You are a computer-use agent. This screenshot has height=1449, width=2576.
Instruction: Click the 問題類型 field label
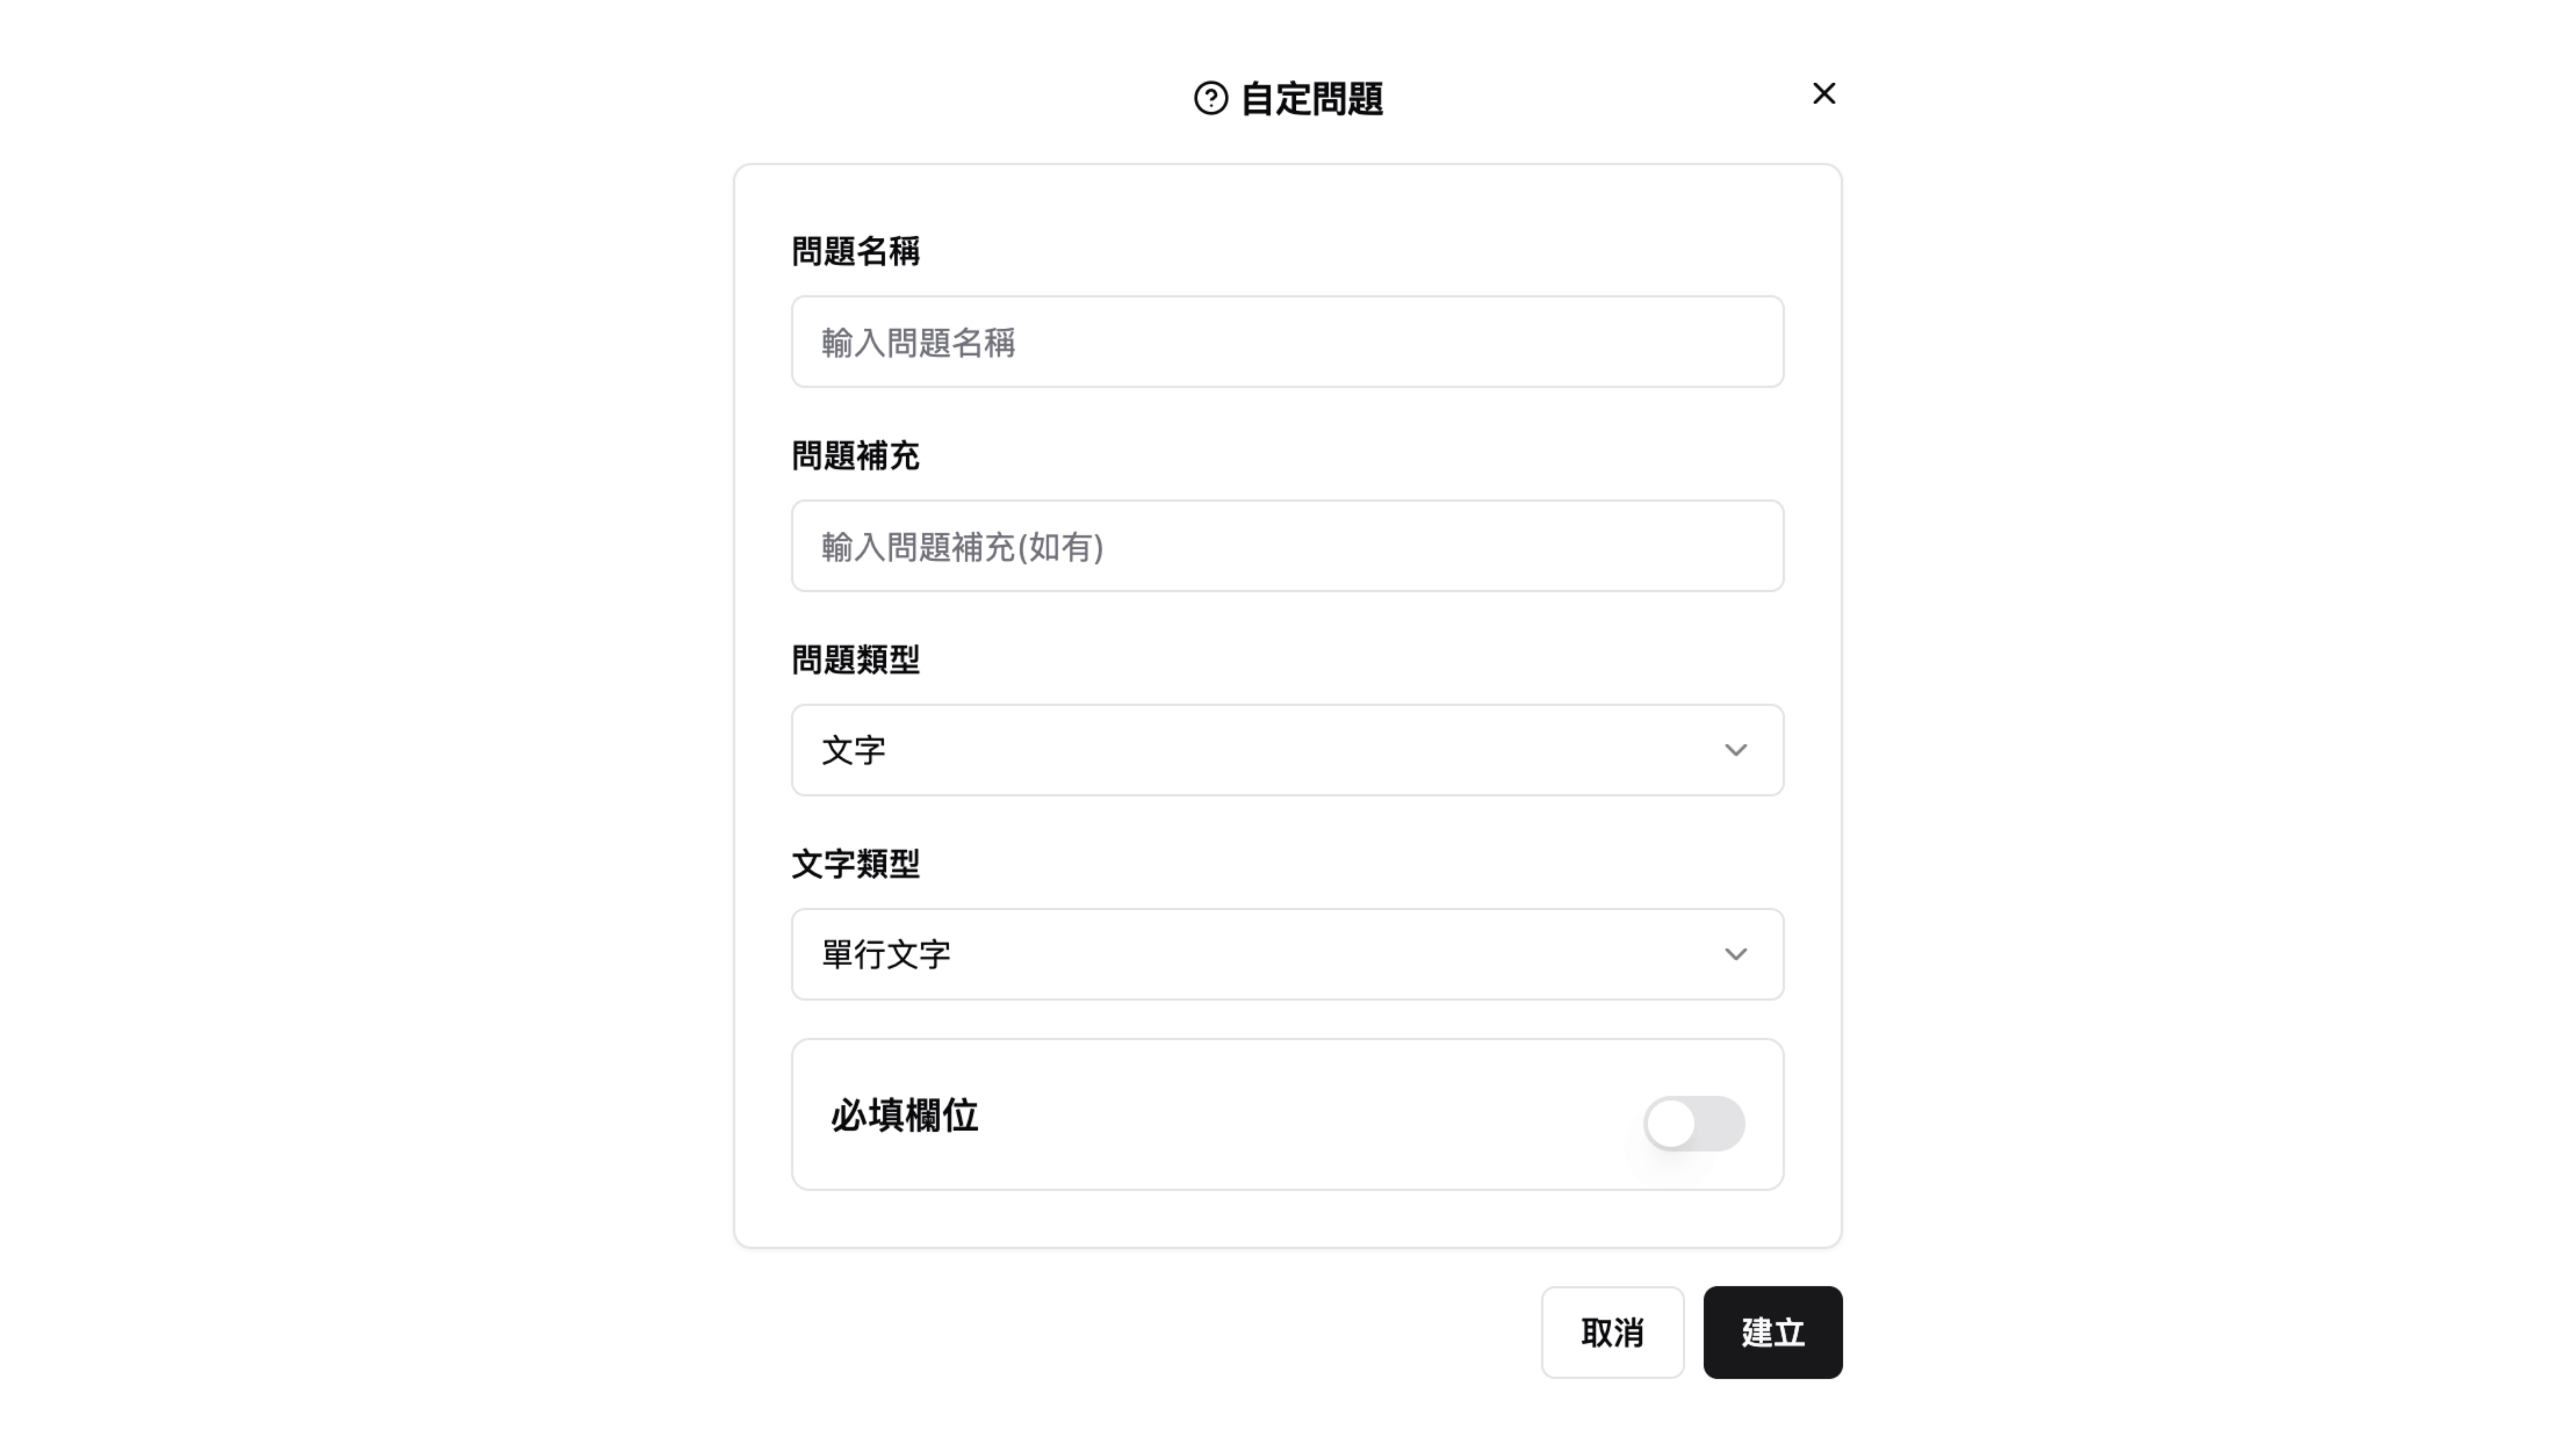(855, 660)
